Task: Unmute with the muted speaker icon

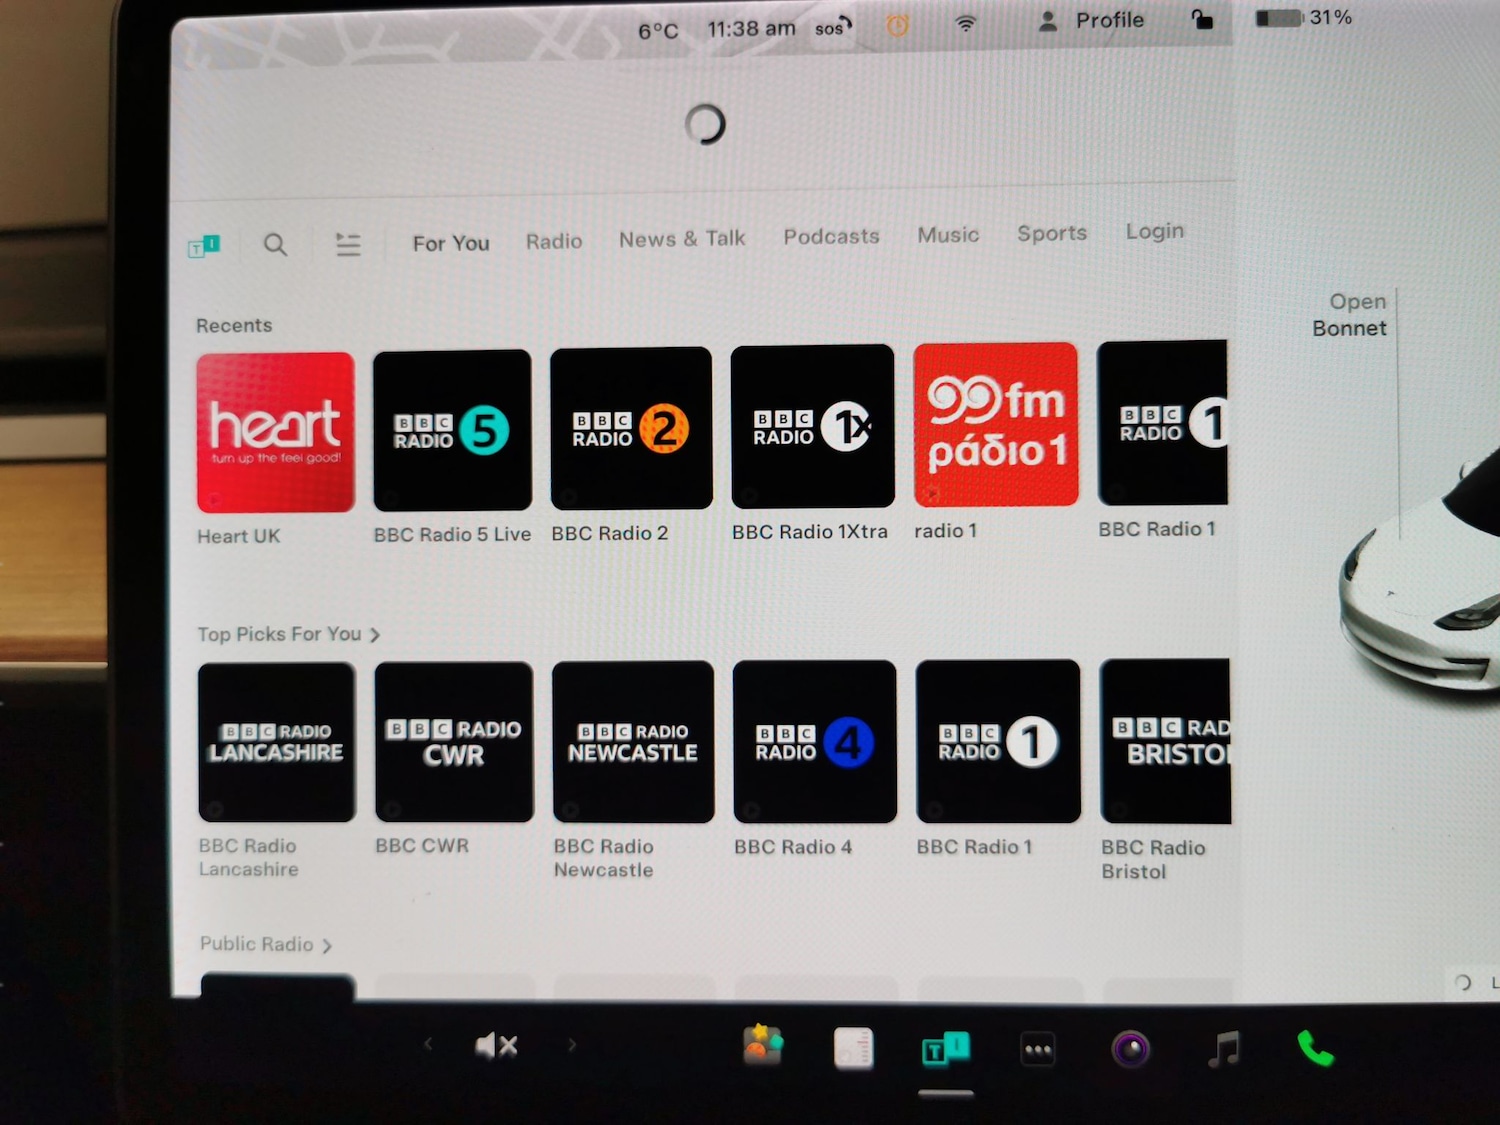Action: click(x=496, y=1046)
